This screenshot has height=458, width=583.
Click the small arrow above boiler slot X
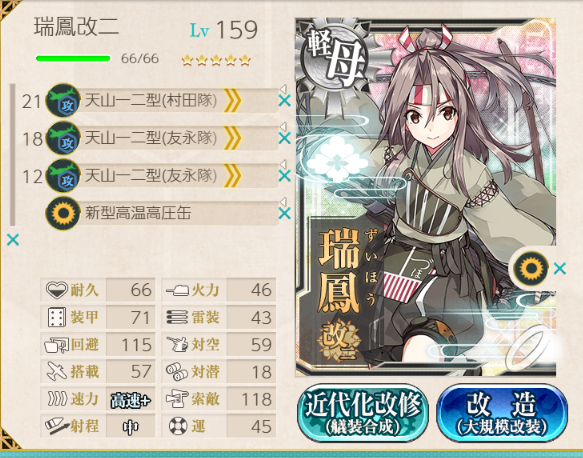[x=283, y=202]
